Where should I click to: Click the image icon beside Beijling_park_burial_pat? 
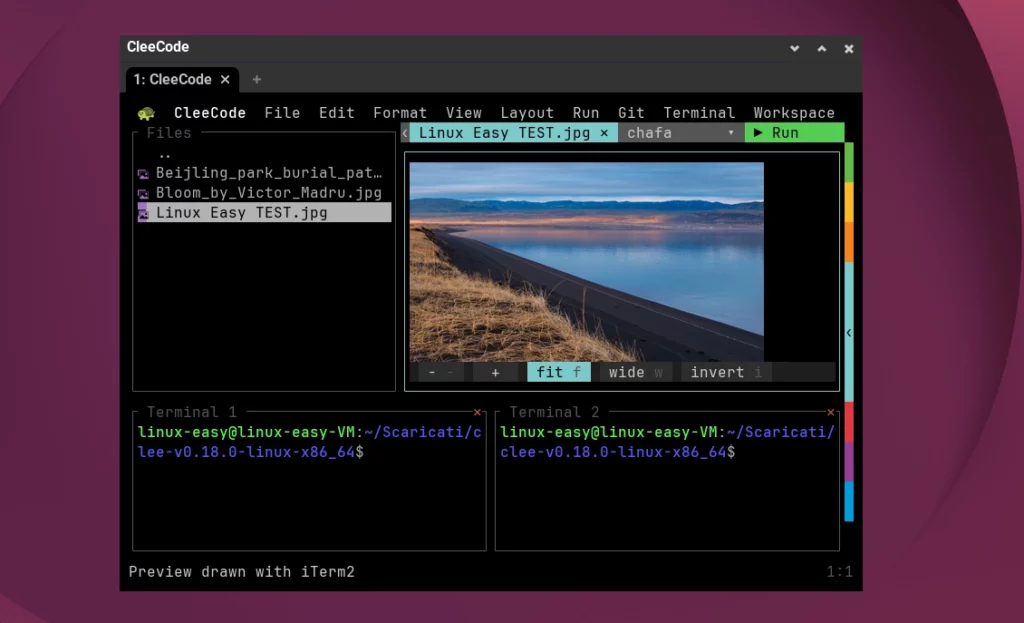coord(143,174)
